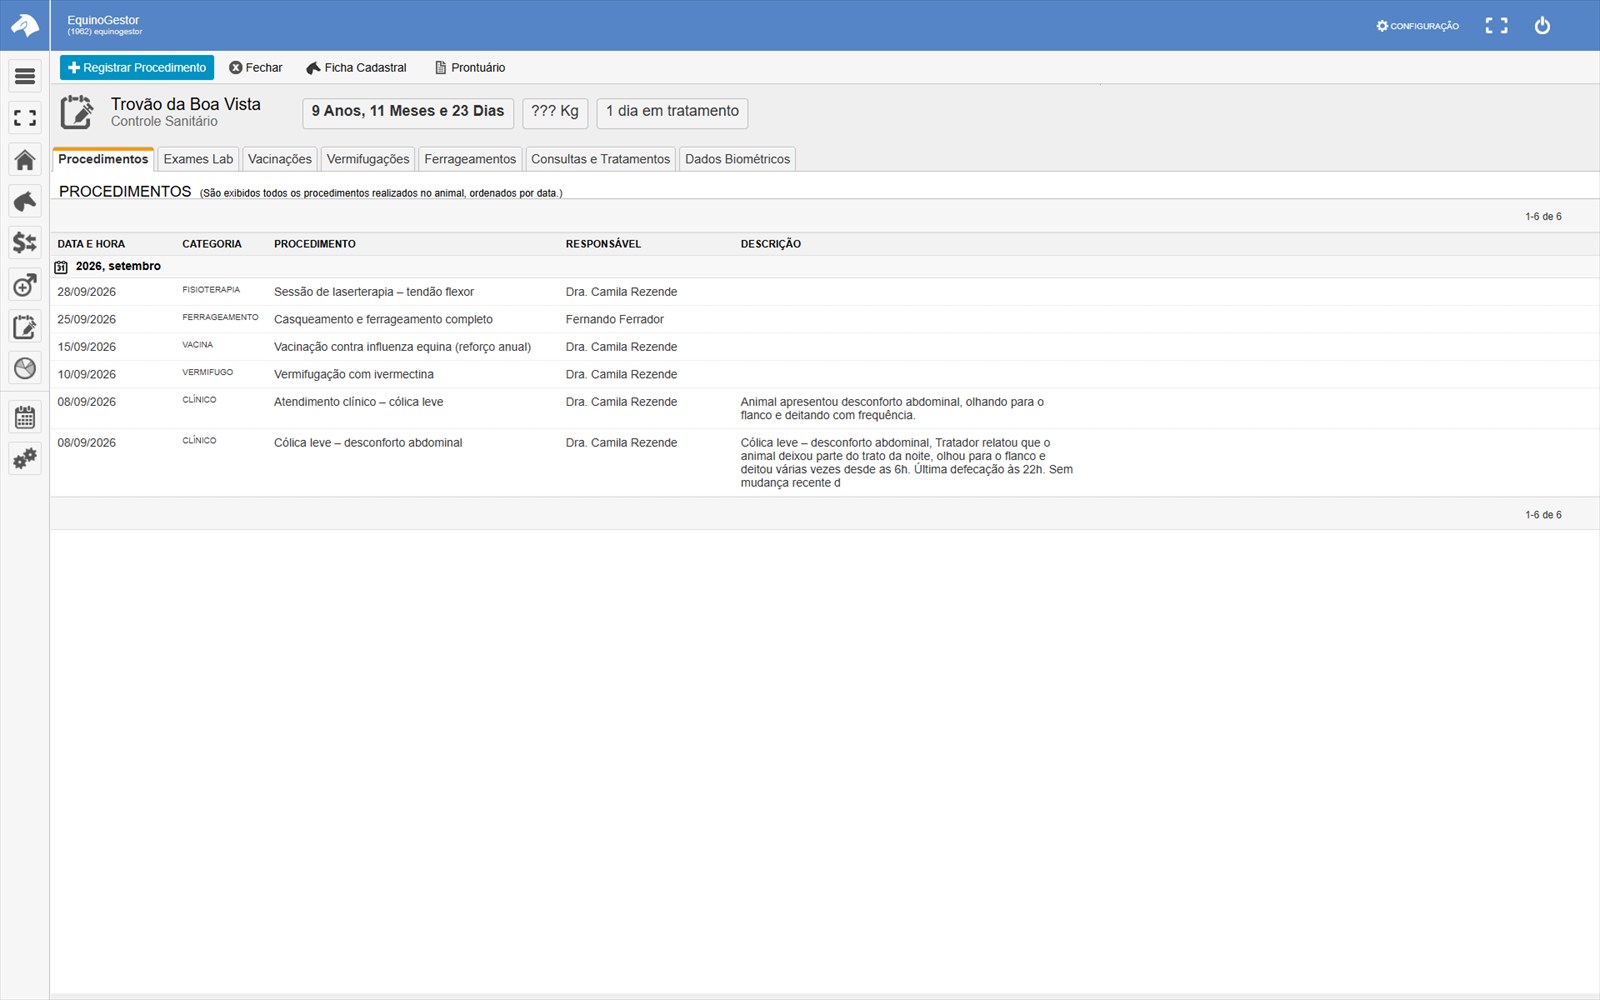Click the Fechar button
The image size is (1600, 1000).
click(256, 68)
